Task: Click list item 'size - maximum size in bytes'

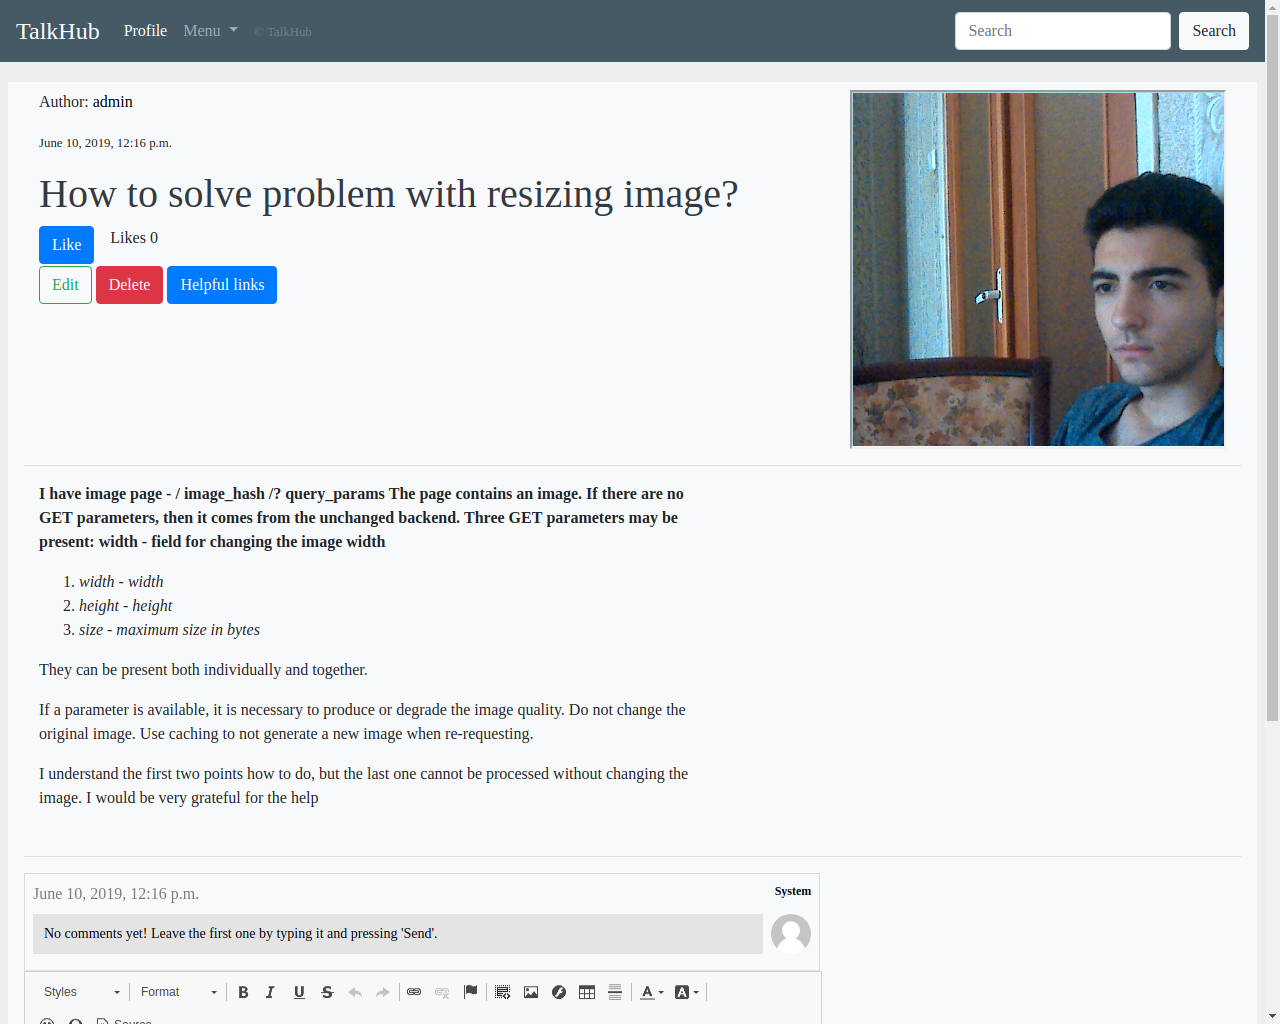Action: coord(169,630)
